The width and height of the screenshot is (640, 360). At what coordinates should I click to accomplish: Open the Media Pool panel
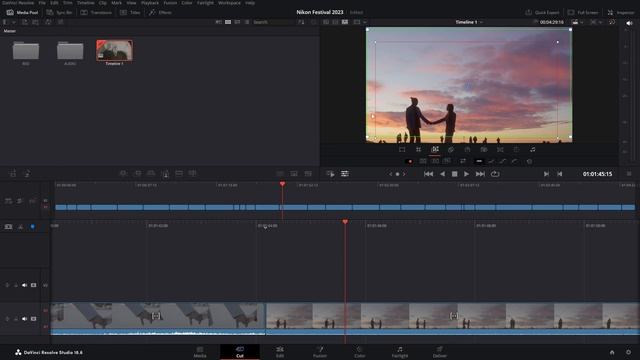[x=22, y=13]
